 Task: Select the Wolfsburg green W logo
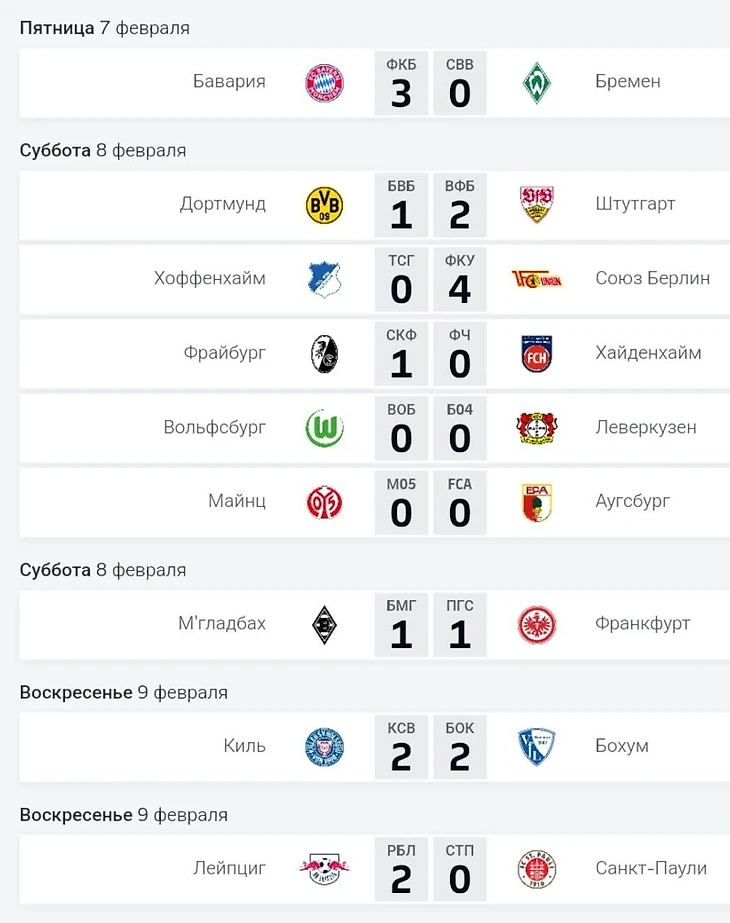[324, 429]
